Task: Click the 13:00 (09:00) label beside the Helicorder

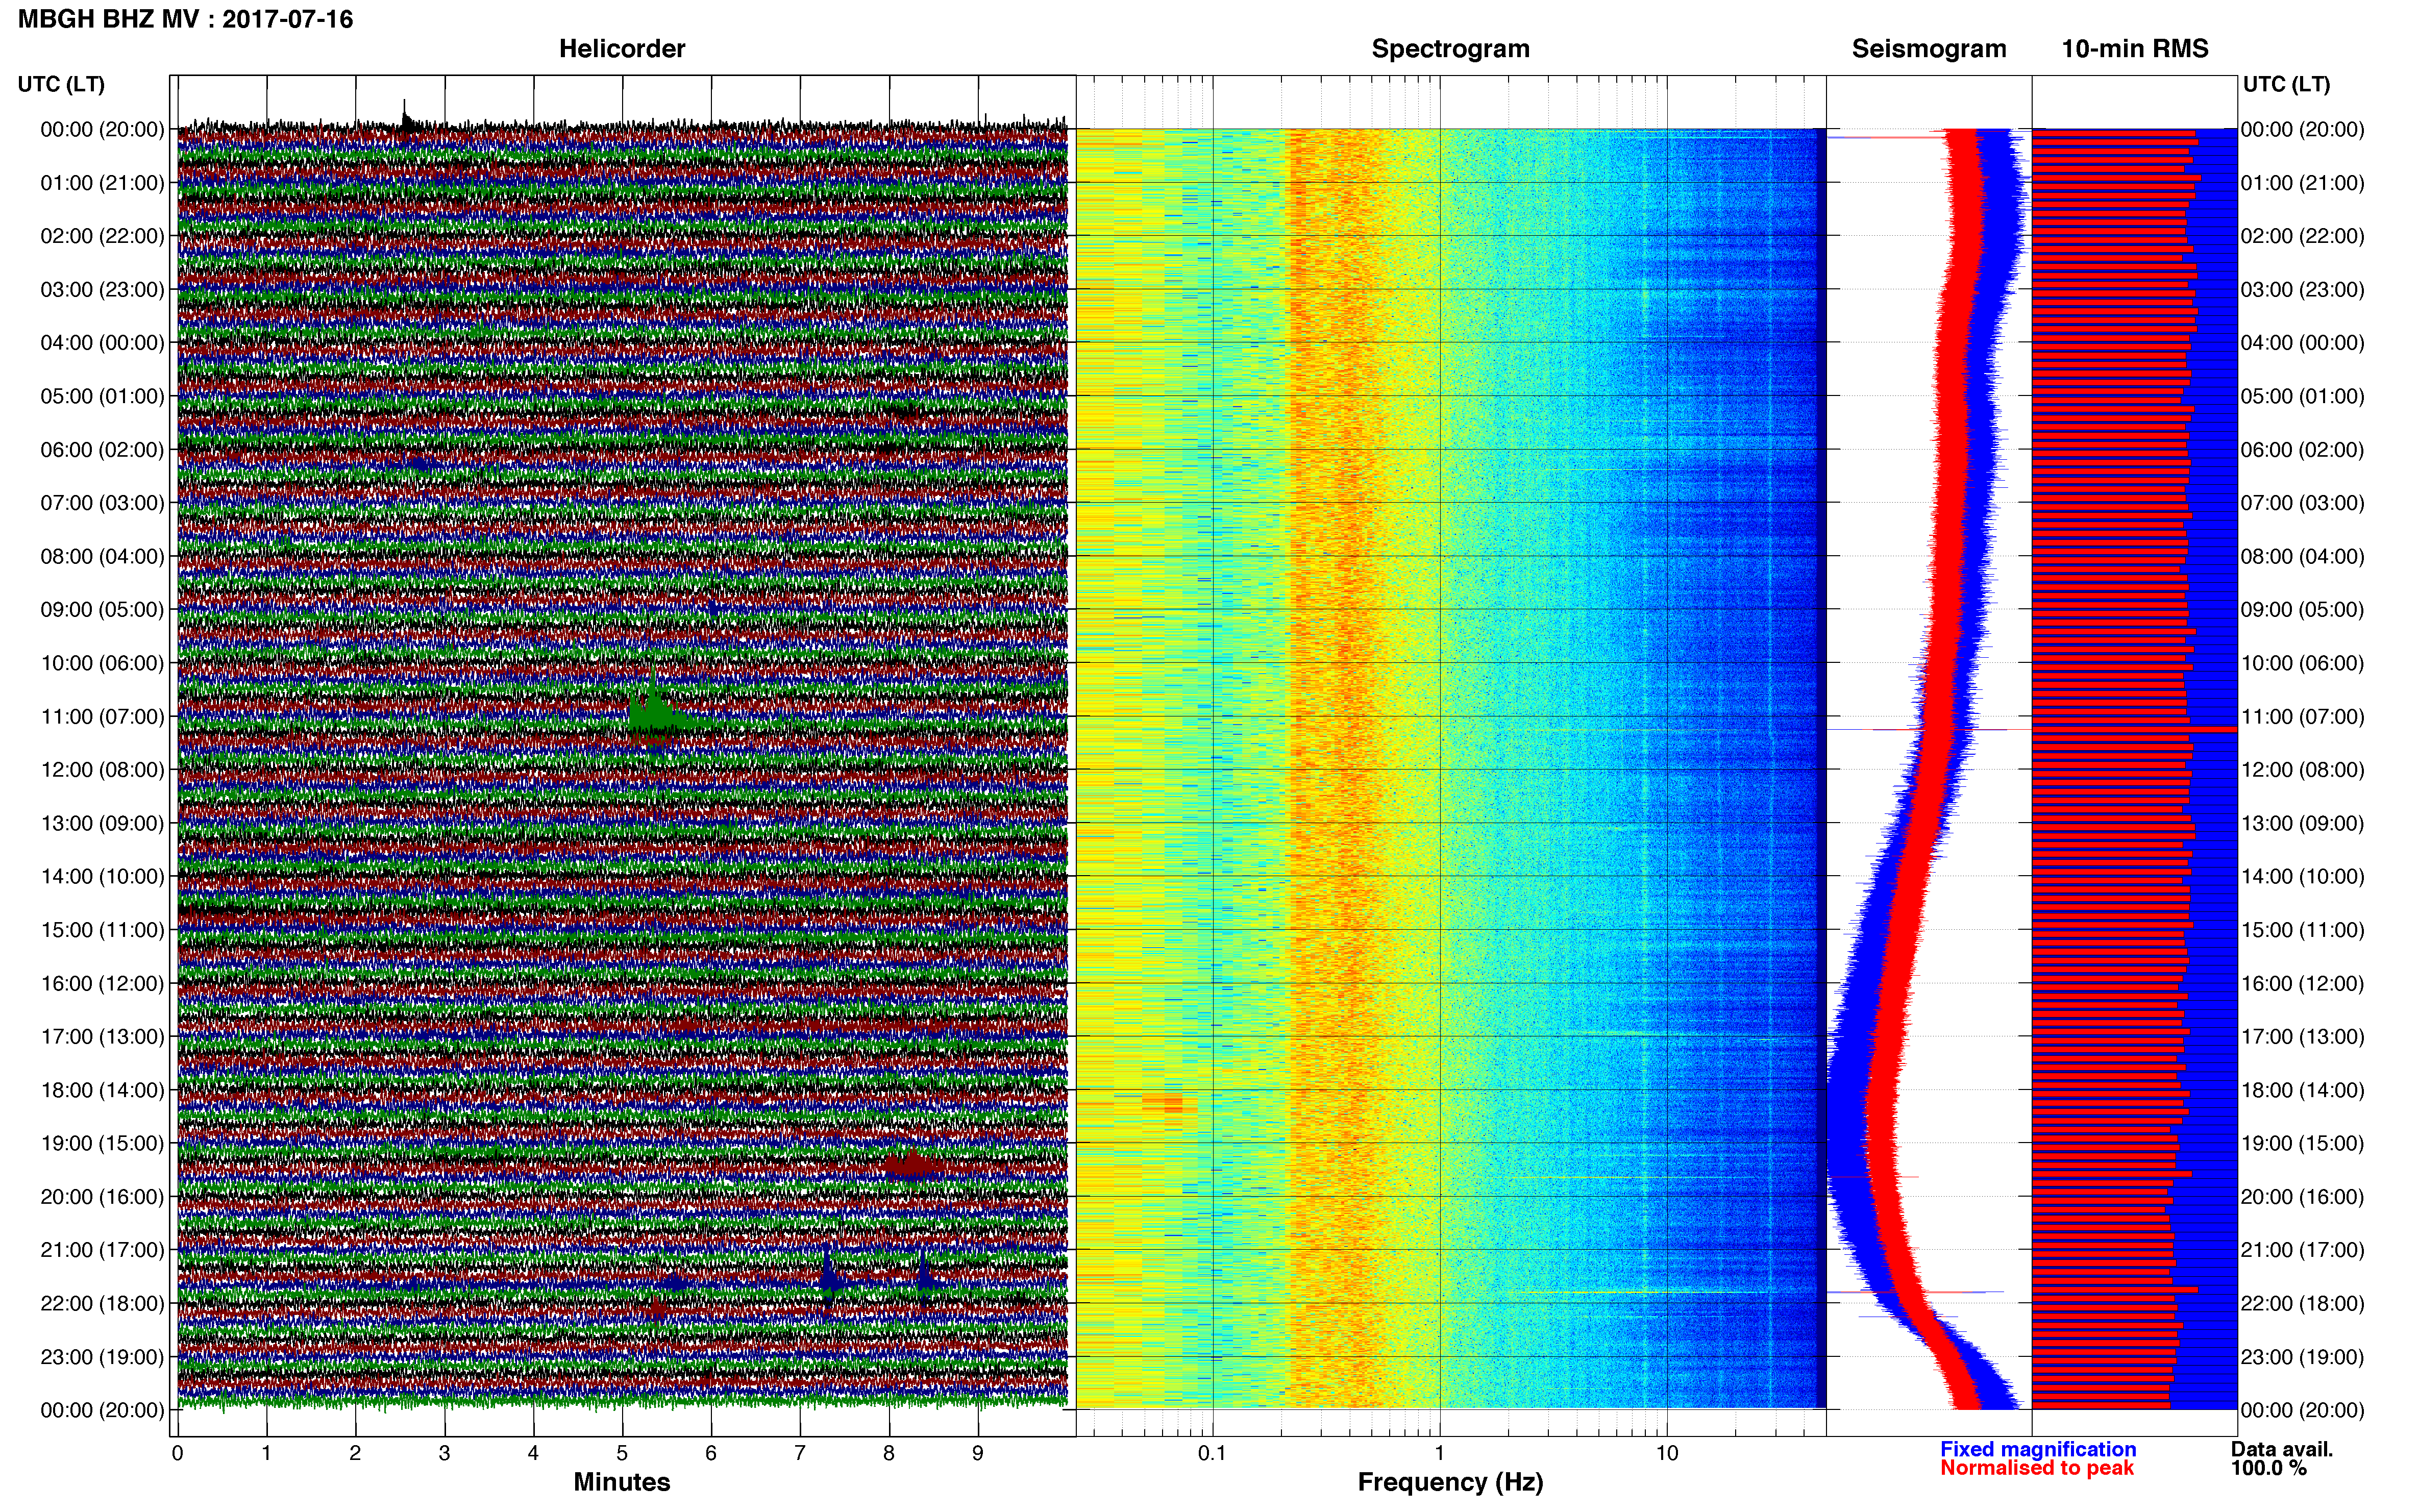Action: 102,823
